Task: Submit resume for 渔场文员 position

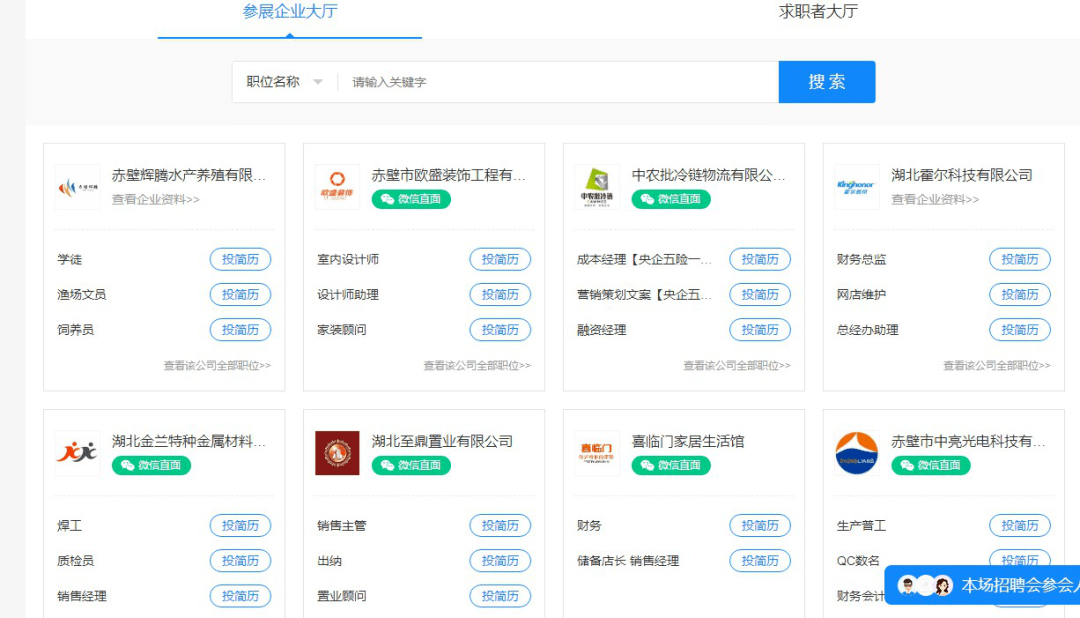Action: click(240, 294)
